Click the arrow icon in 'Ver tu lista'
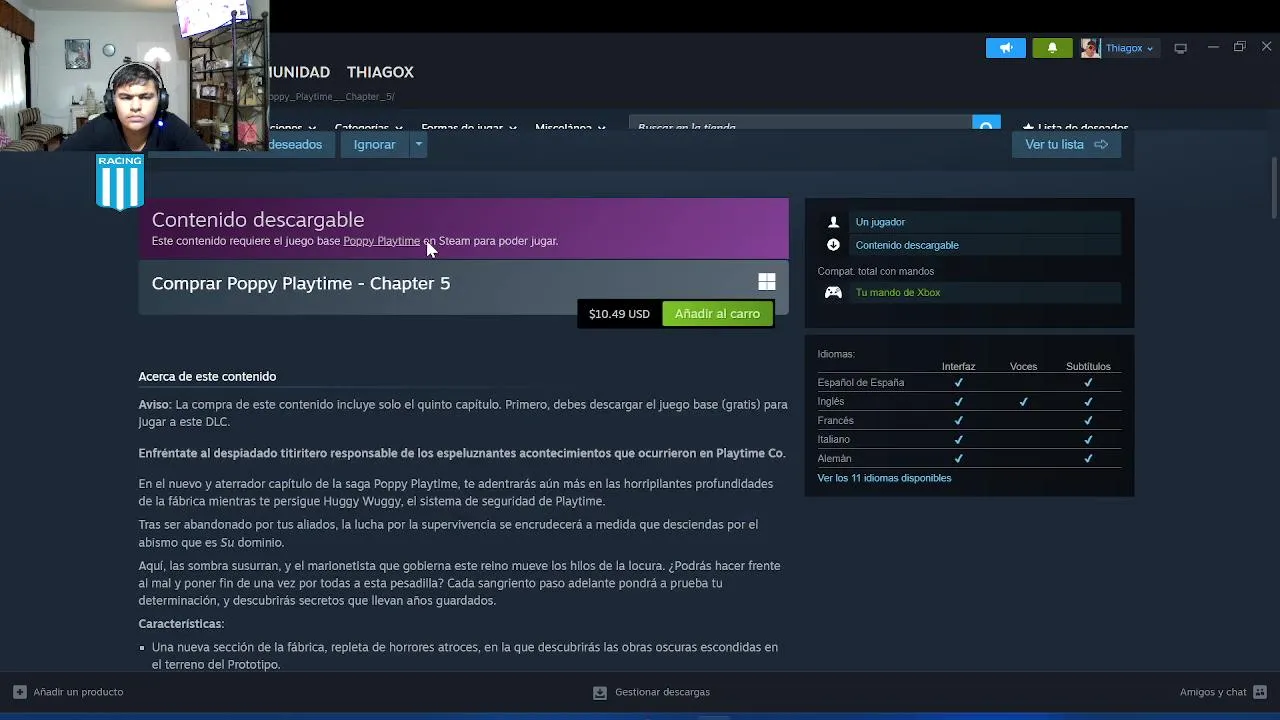Image resolution: width=1280 pixels, height=720 pixels. coord(1101,144)
